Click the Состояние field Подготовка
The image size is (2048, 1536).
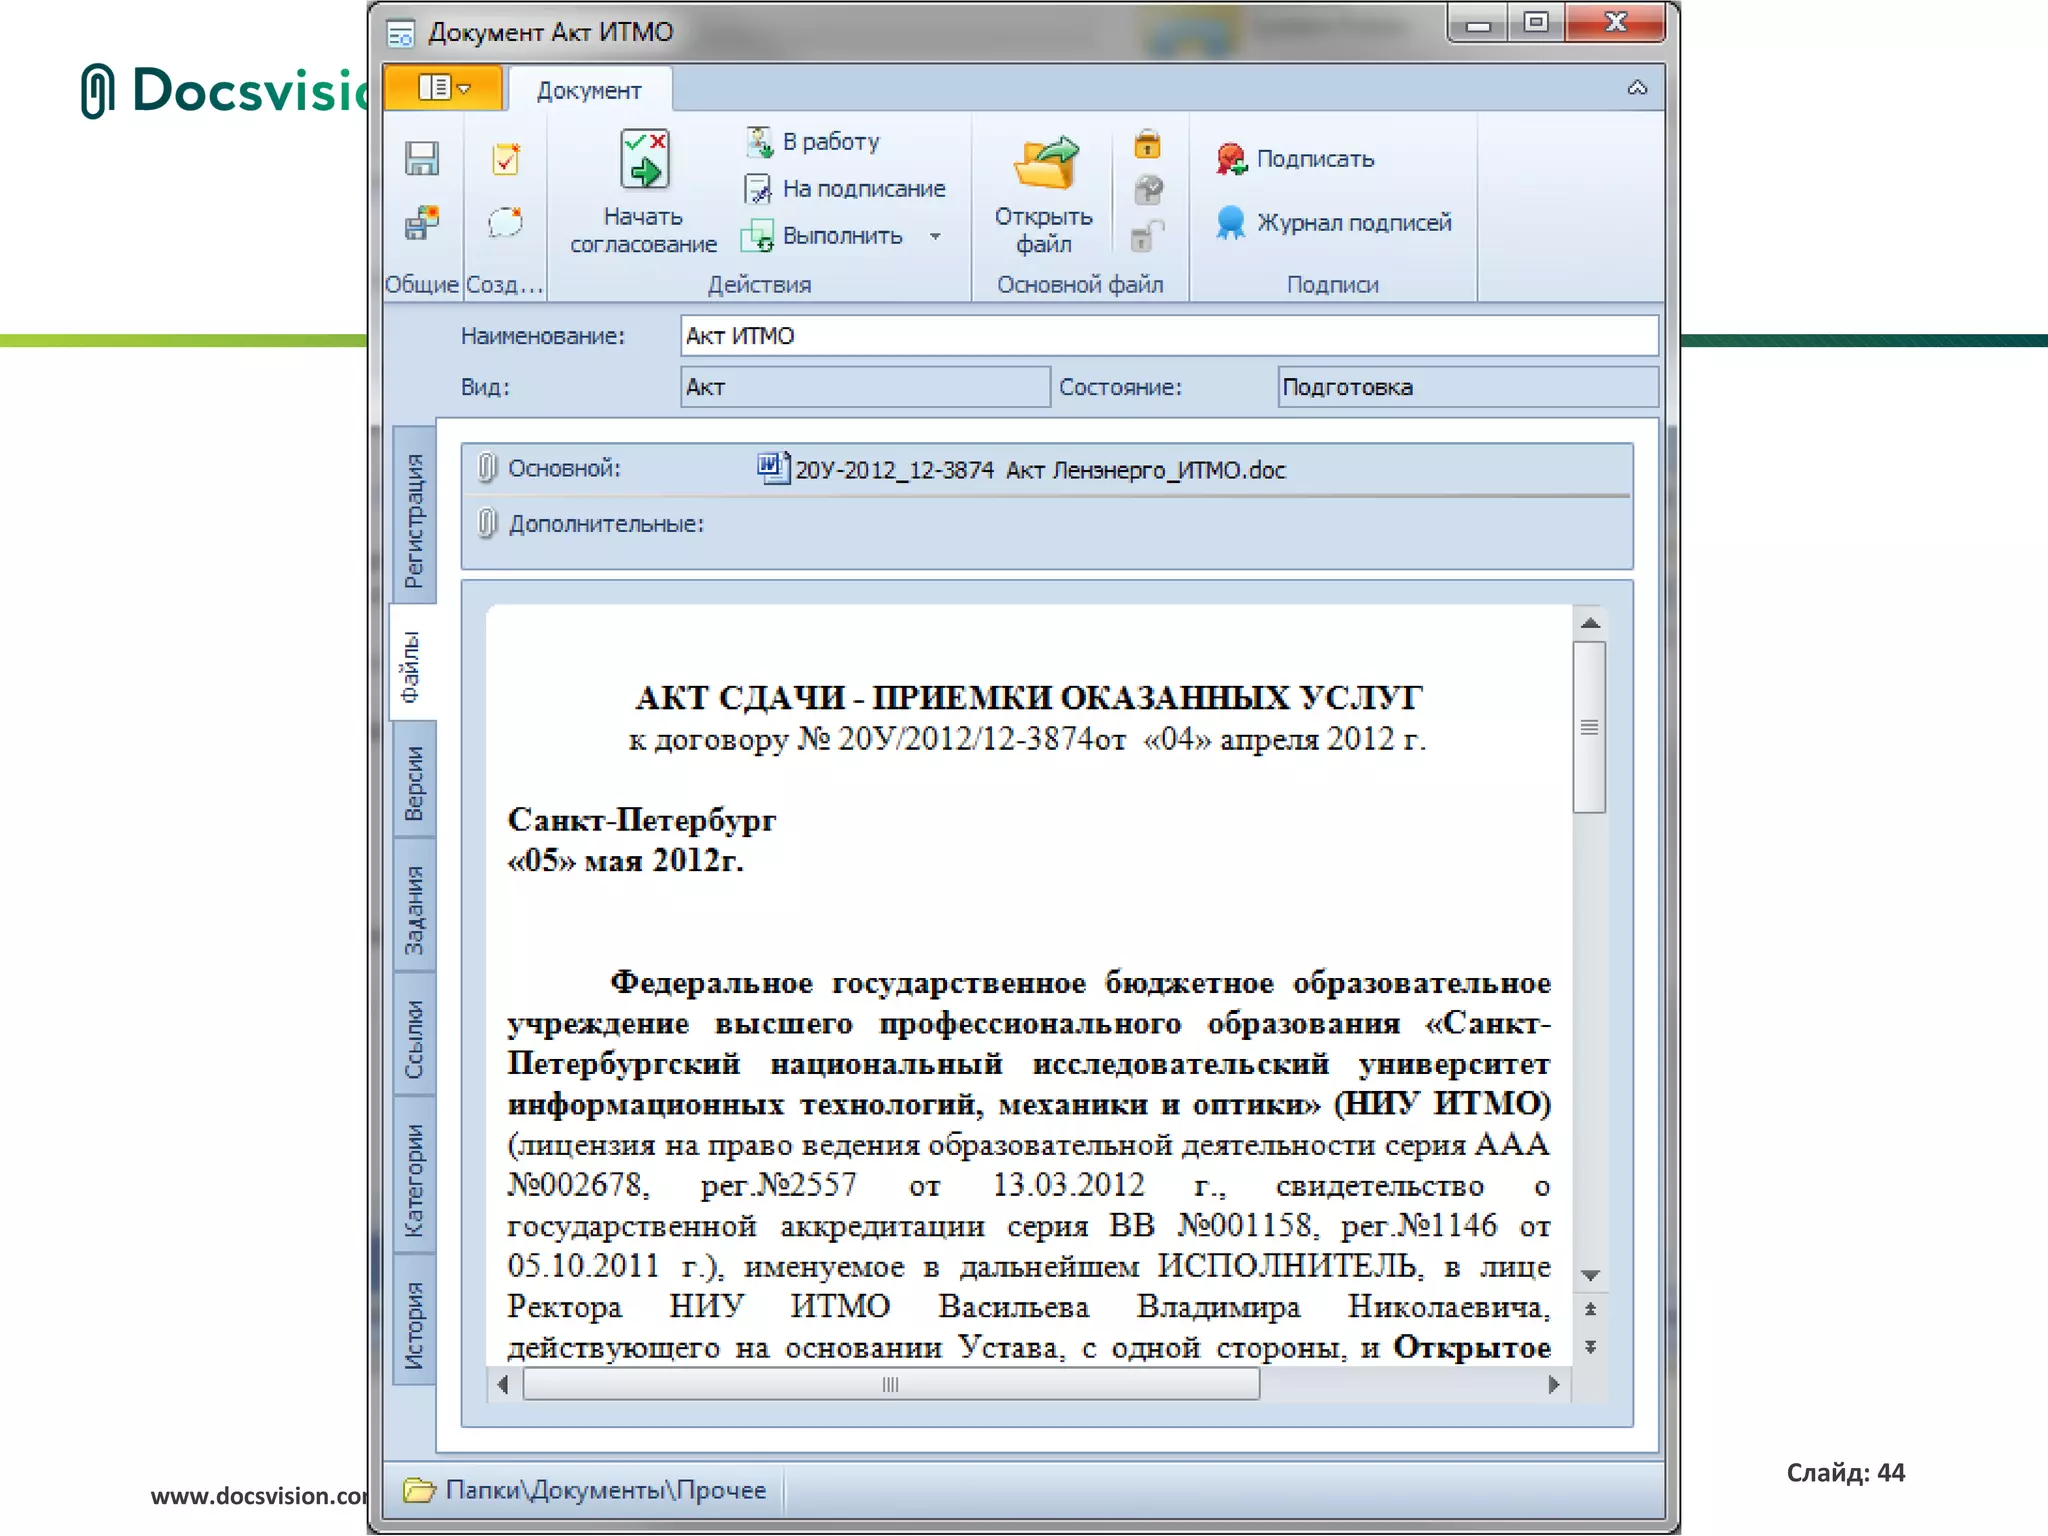pyautogui.click(x=1467, y=387)
